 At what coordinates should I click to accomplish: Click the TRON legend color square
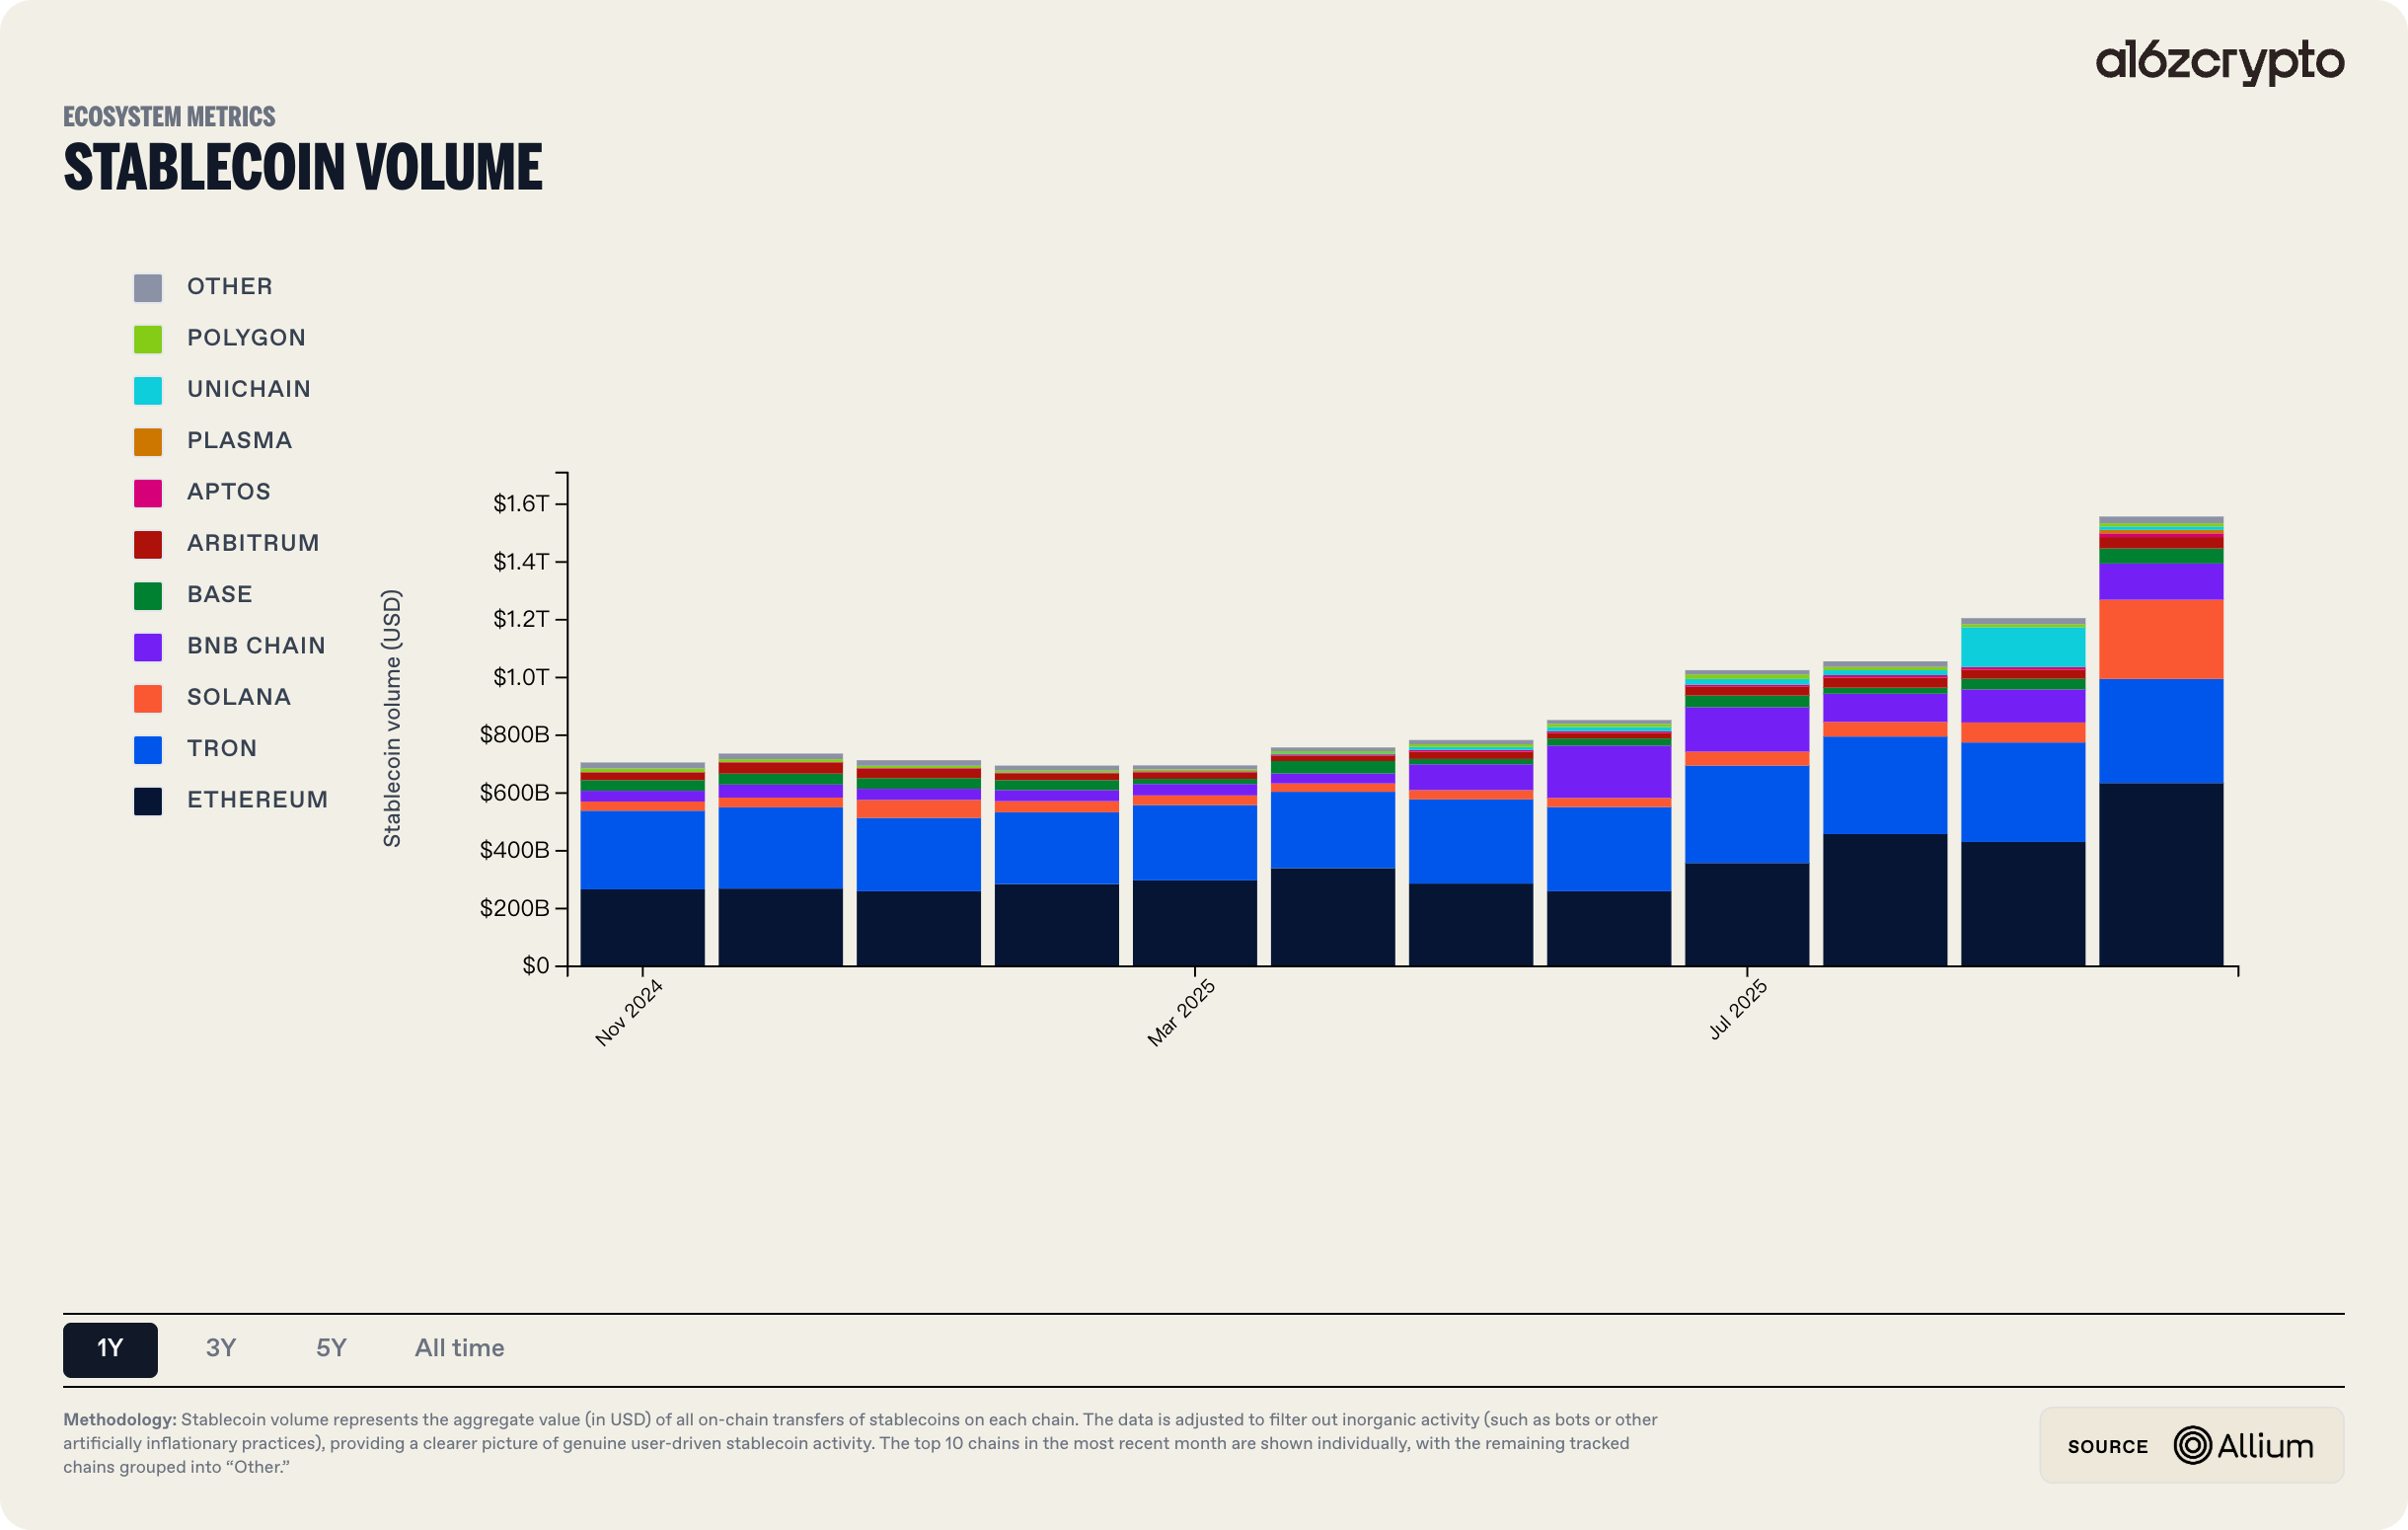148,748
